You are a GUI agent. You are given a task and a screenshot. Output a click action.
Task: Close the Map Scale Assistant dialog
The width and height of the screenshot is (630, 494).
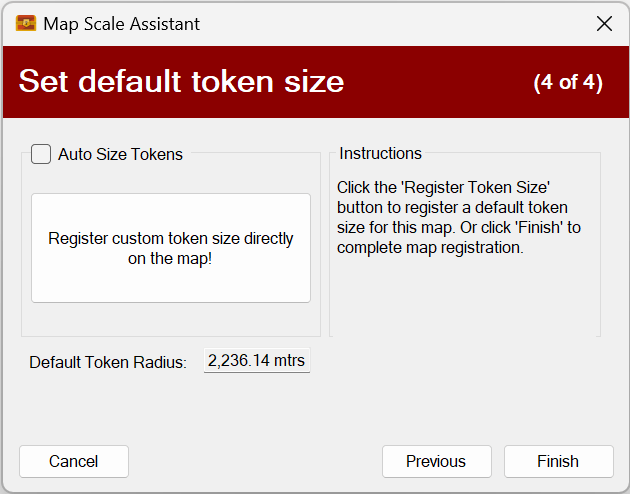[604, 23]
